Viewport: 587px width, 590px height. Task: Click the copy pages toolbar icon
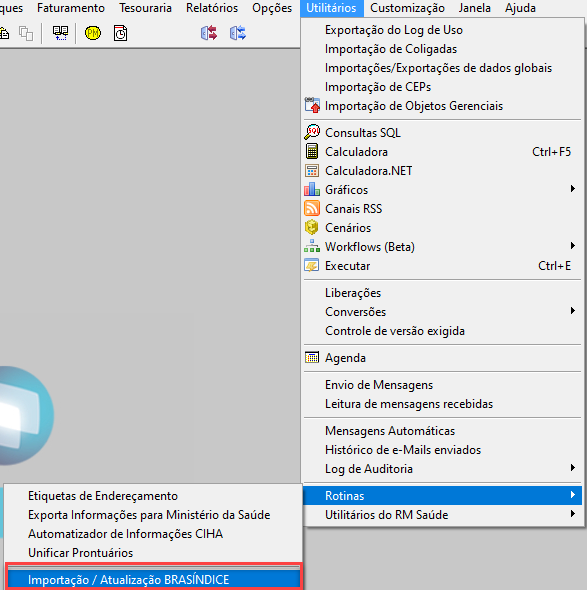[26, 33]
